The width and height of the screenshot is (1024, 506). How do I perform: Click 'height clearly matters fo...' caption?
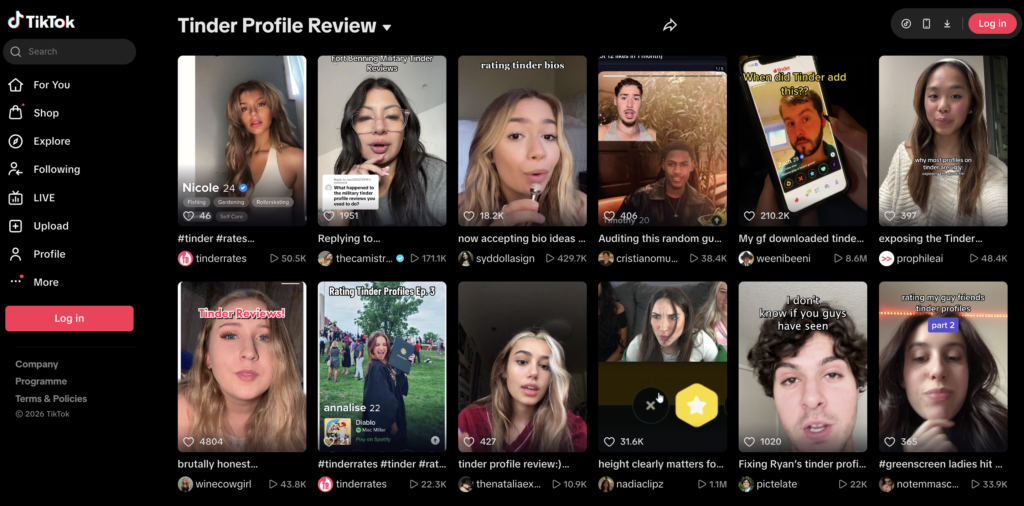point(661,465)
